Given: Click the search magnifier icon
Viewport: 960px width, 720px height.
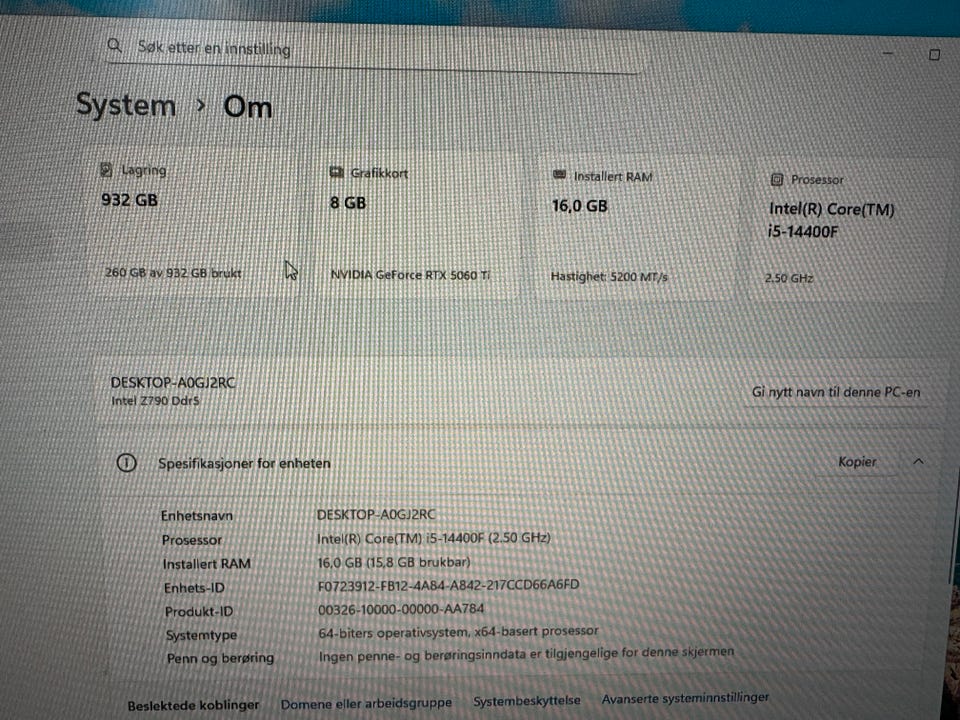Looking at the screenshot, I should (114, 45).
